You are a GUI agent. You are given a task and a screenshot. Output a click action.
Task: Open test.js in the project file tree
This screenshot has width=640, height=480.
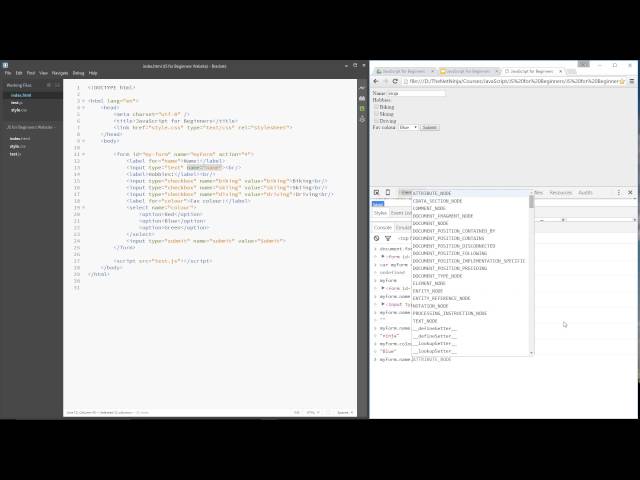click(15, 154)
